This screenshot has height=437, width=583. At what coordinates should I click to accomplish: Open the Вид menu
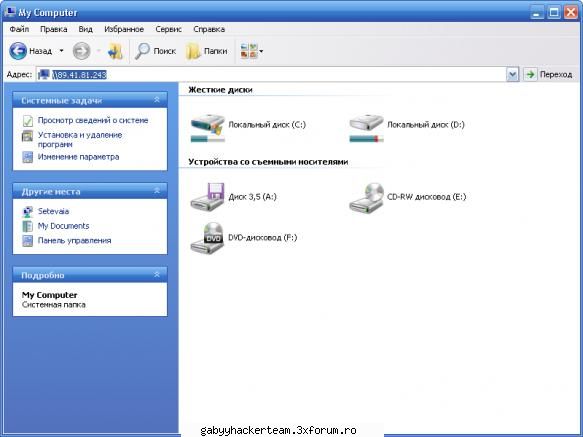tap(86, 29)
